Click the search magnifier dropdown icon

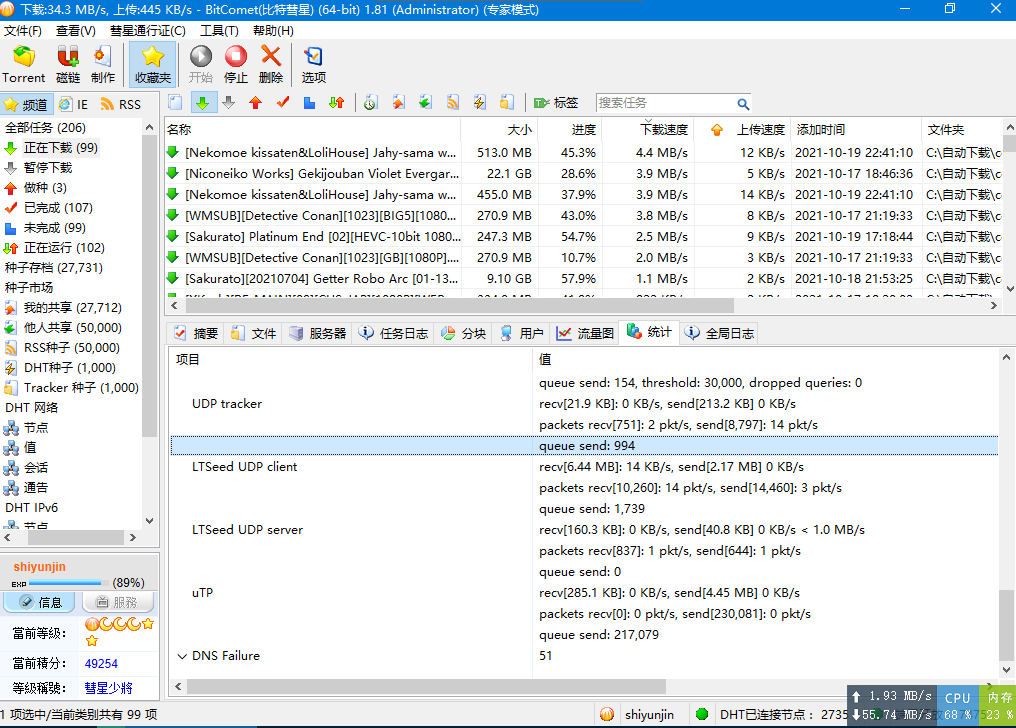point(743,103)
